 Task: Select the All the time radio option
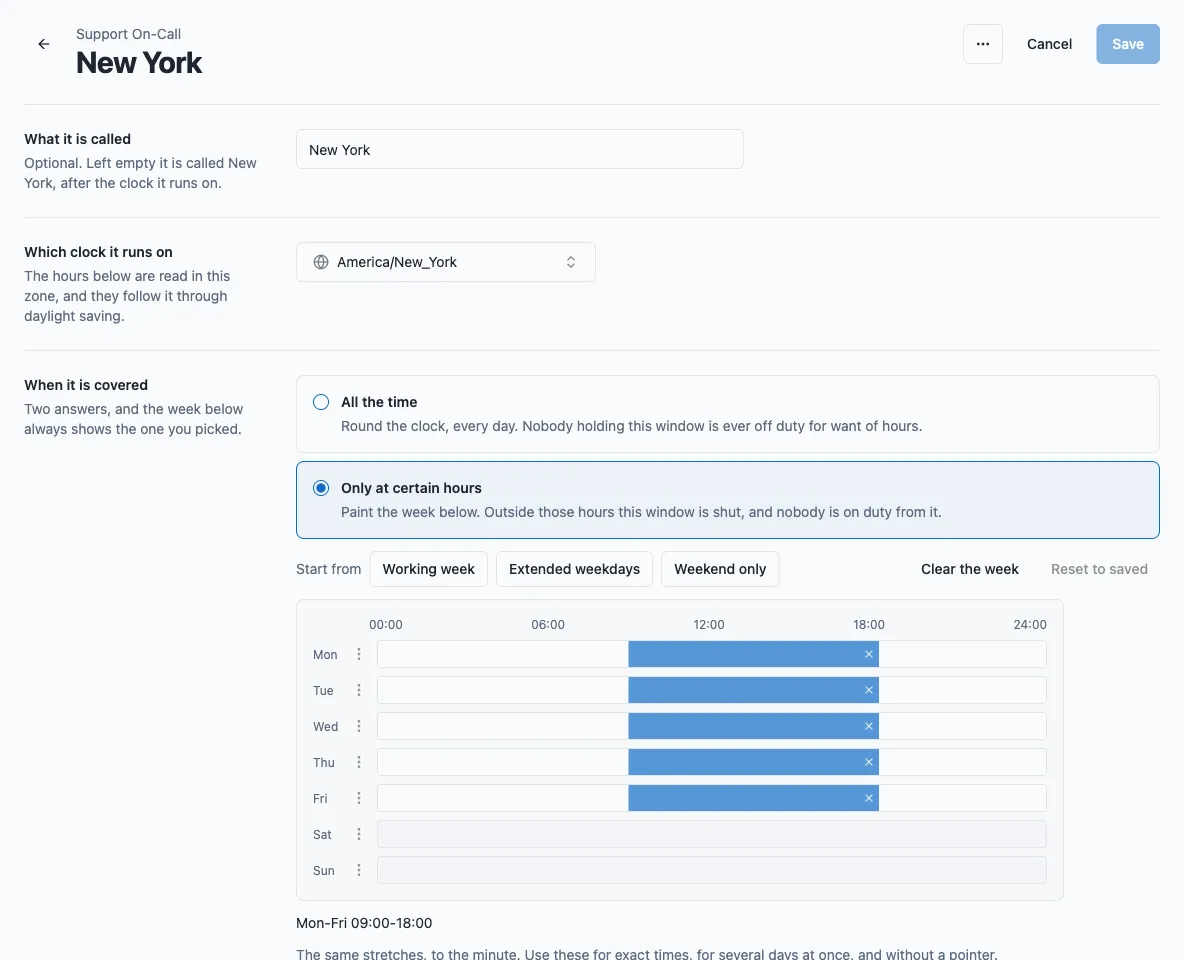(x=321, y=402)
